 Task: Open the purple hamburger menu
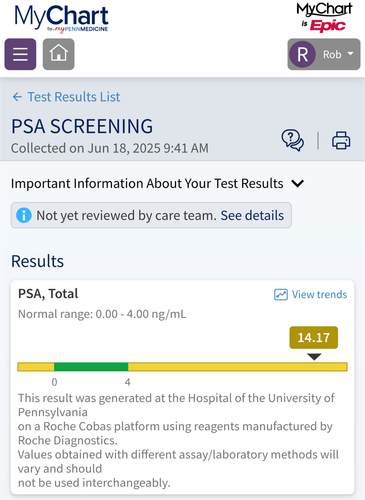pyautogui.click(x=20, y=54)
